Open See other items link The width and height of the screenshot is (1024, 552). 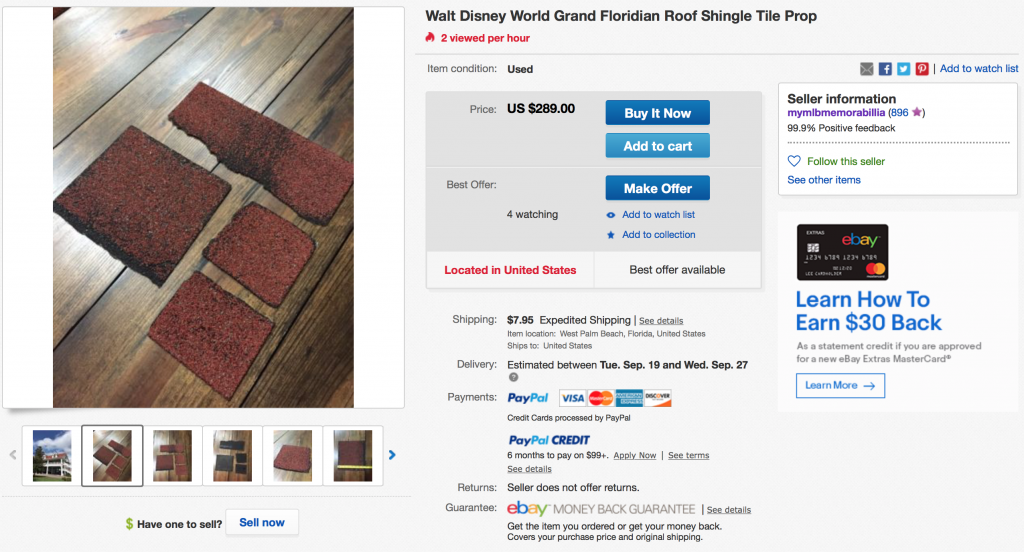[x=824, y=180]
